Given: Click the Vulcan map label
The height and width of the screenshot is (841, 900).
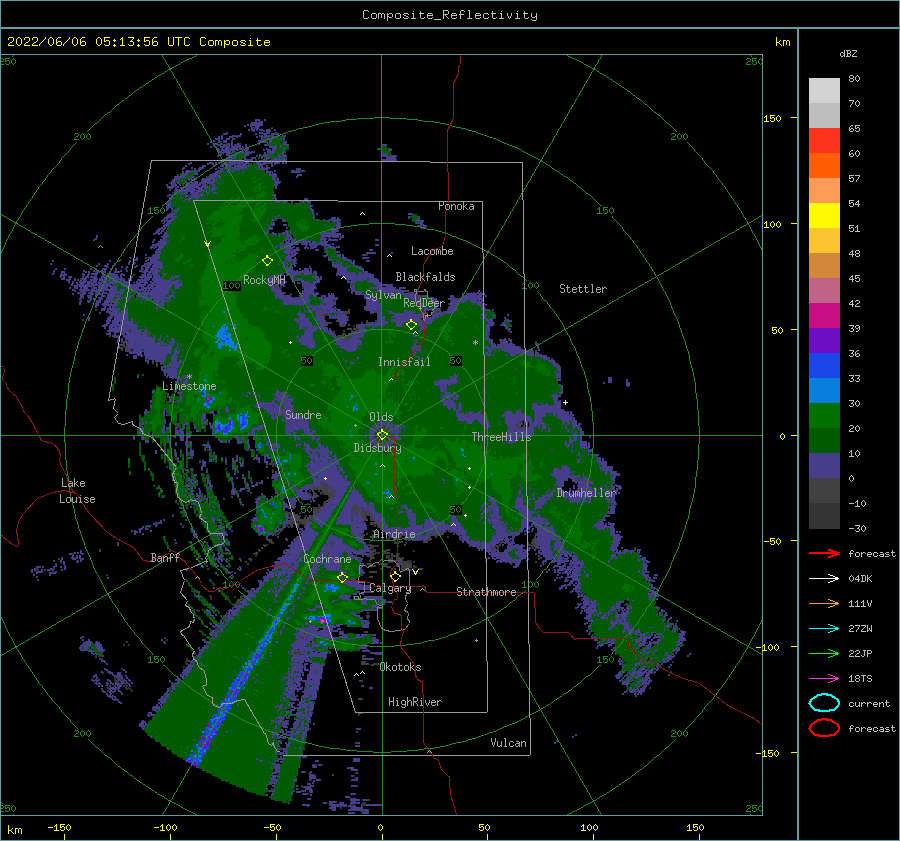Looking at the screenshot, I should 508,743.
